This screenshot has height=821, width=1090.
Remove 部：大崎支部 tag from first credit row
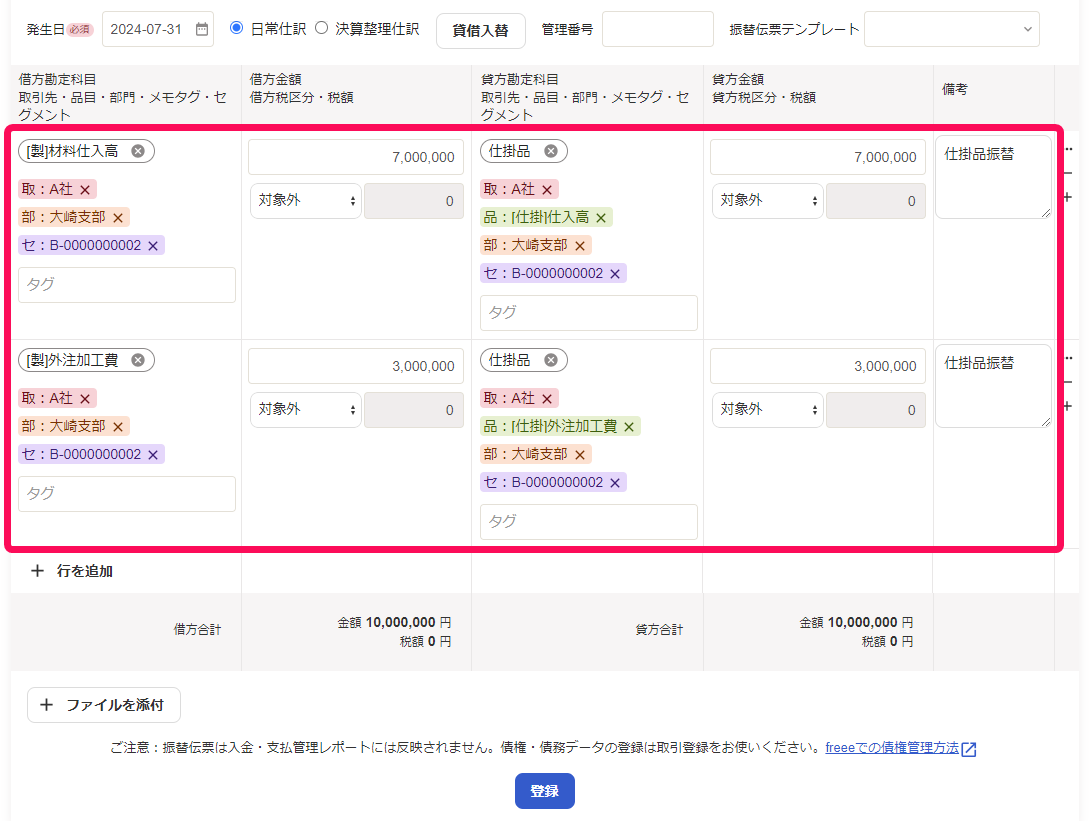coord(580,245)
